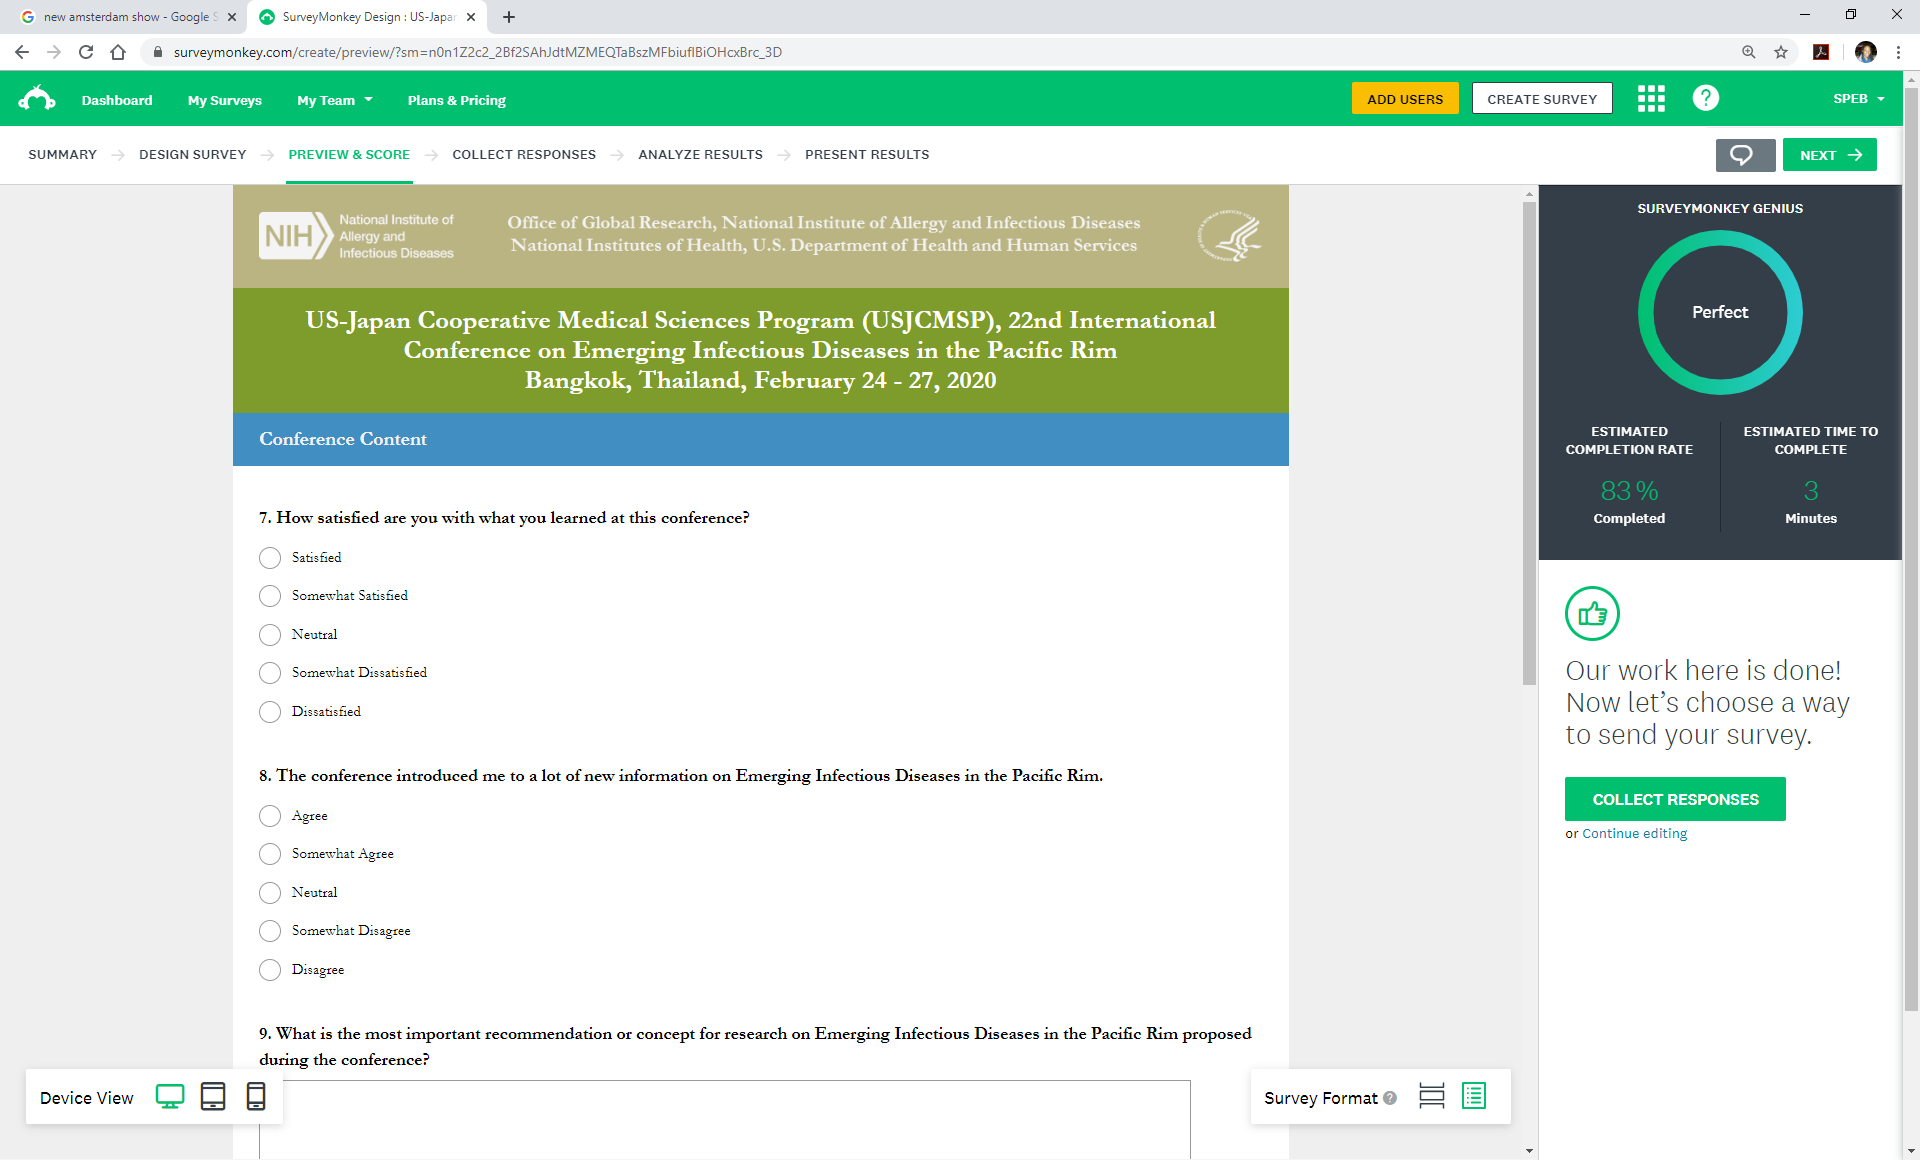Switch to tablet device view

[213, 1097]
